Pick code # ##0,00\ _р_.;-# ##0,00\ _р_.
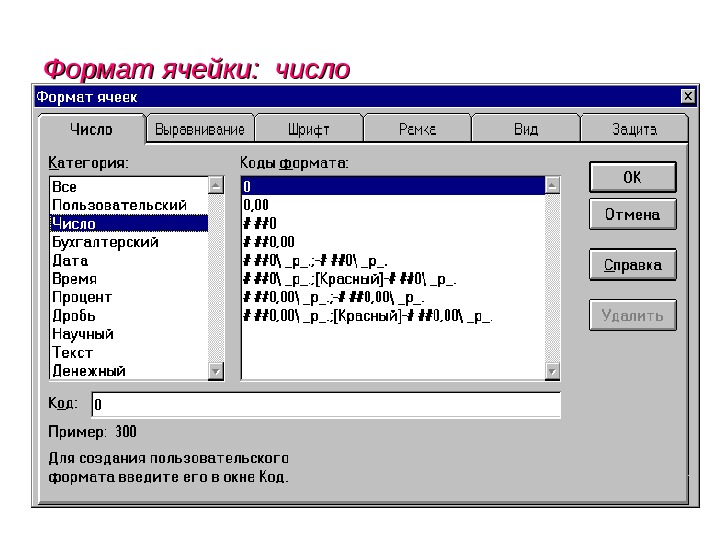 tap(393, 297)
